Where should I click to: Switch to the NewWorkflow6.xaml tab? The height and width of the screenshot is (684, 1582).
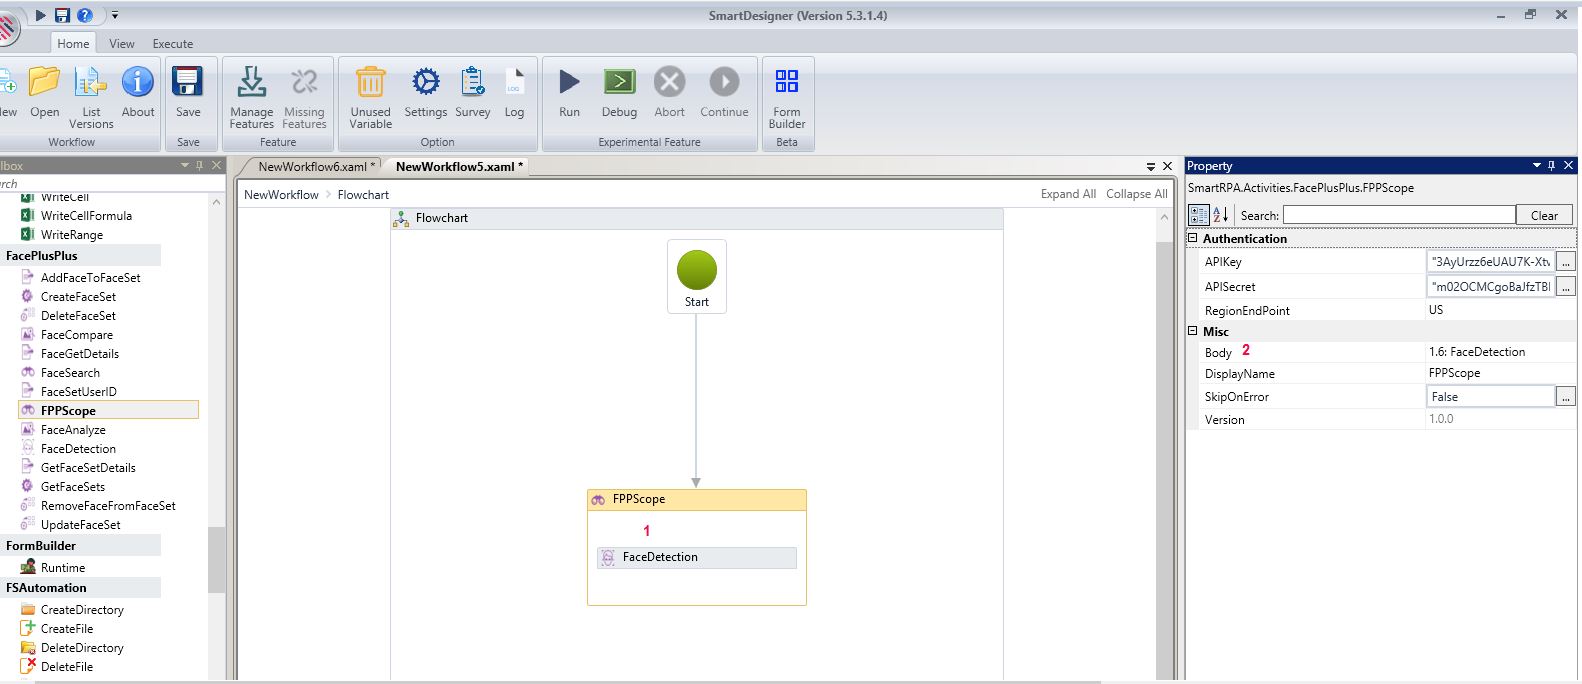(316, 167)
